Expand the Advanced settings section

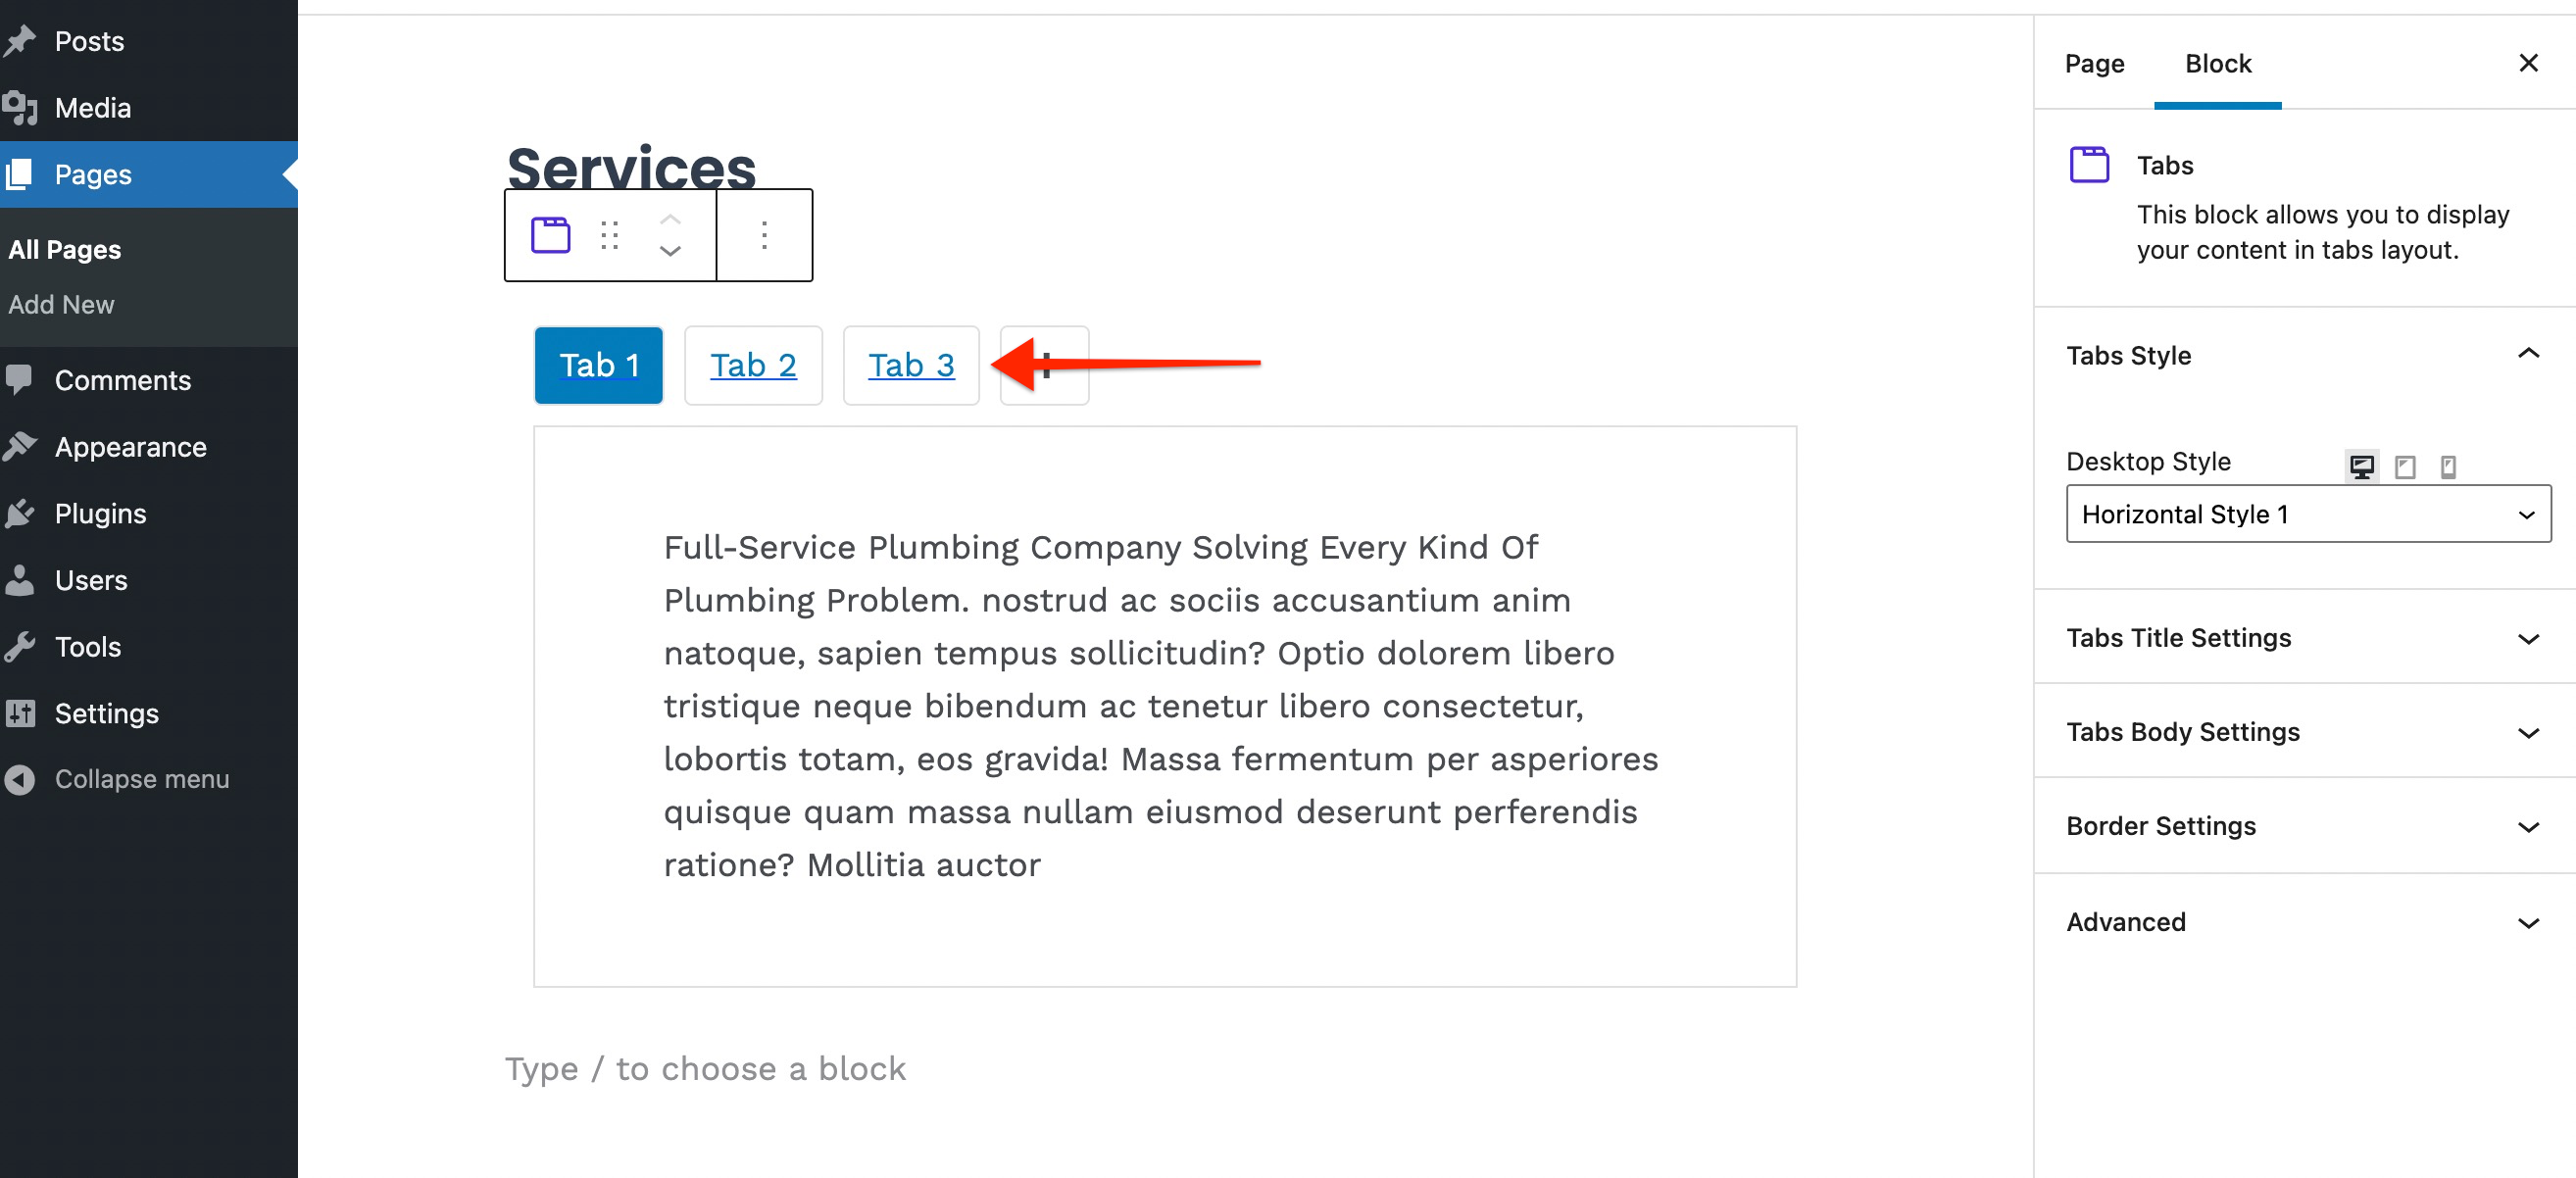tap(2300, 920)
